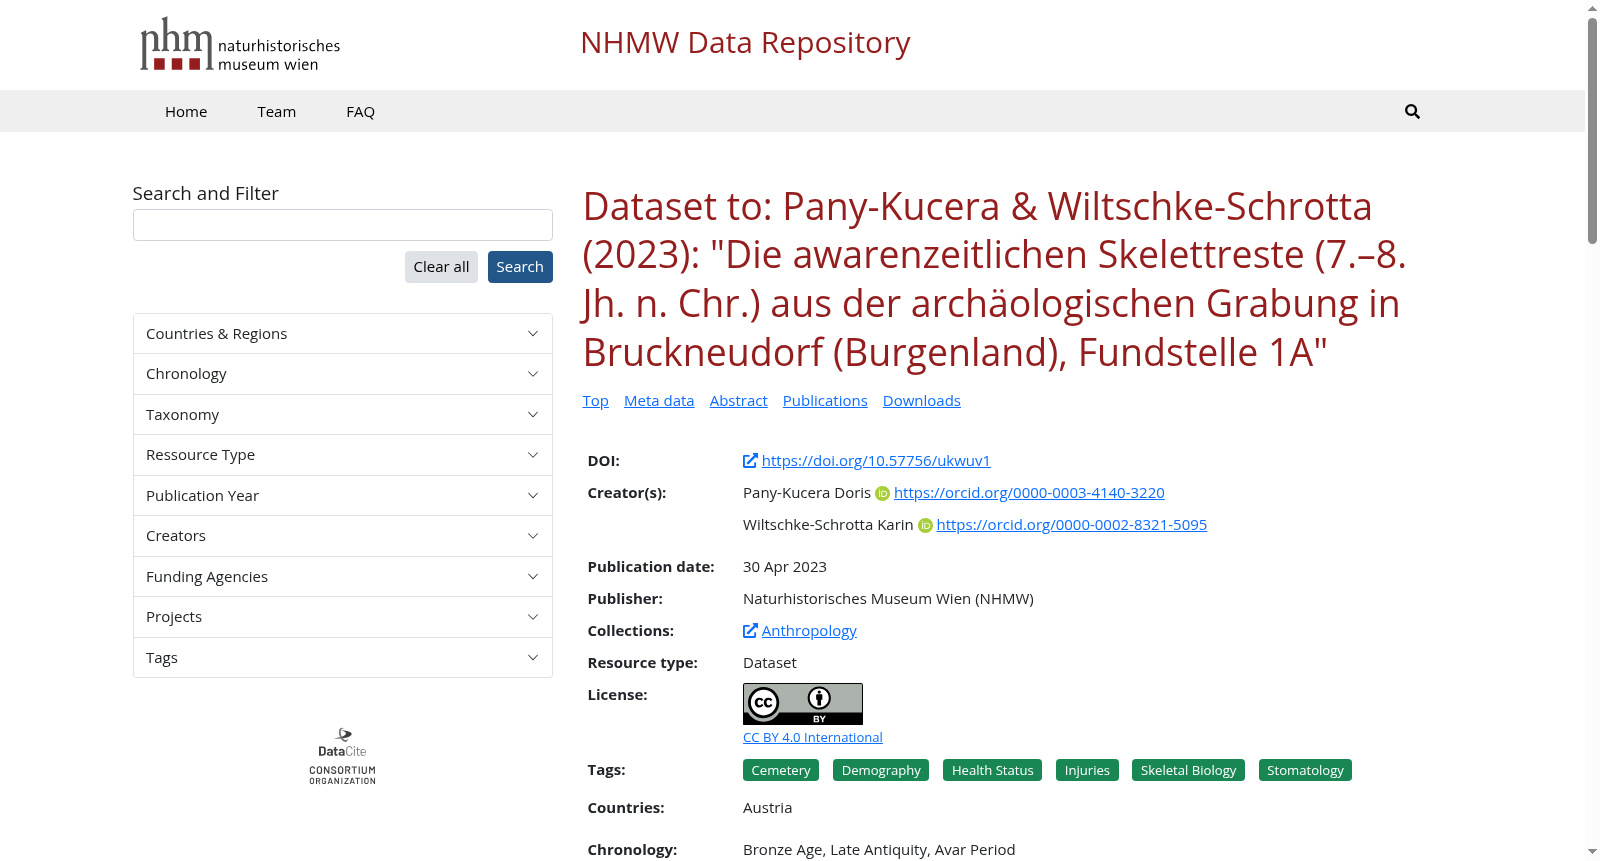This screenshot has height=861, width=1600.
Task: Click the external link icon beside DOI
Action: pyautogui.click(x=750, y=461)
